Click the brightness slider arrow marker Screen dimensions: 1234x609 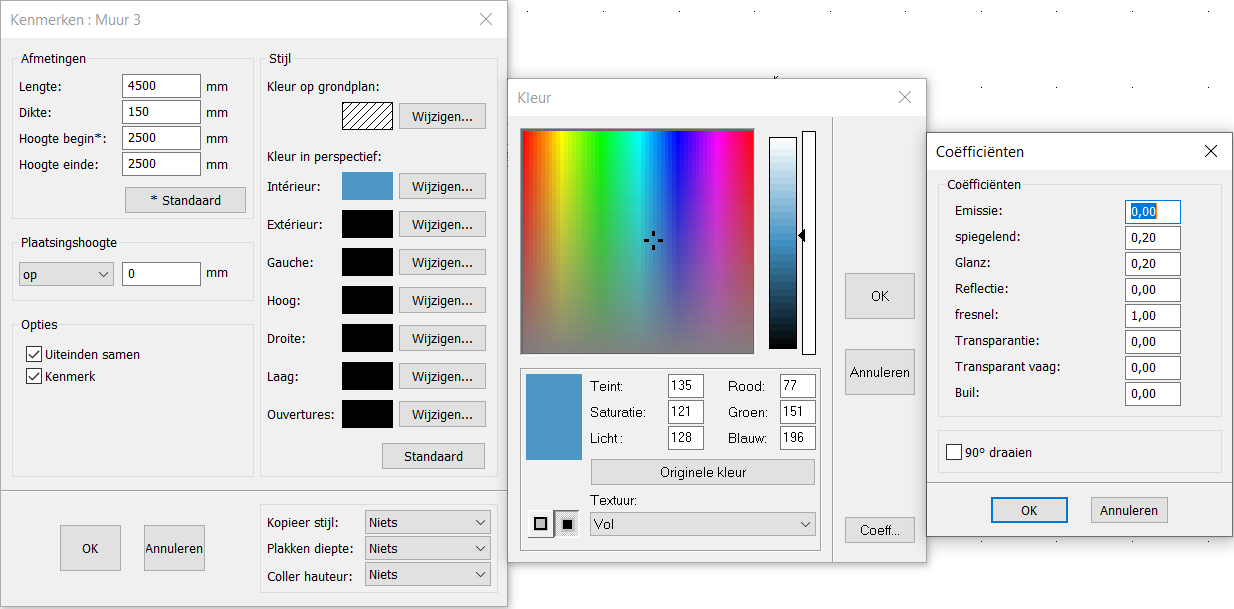(x=801, y=236)
